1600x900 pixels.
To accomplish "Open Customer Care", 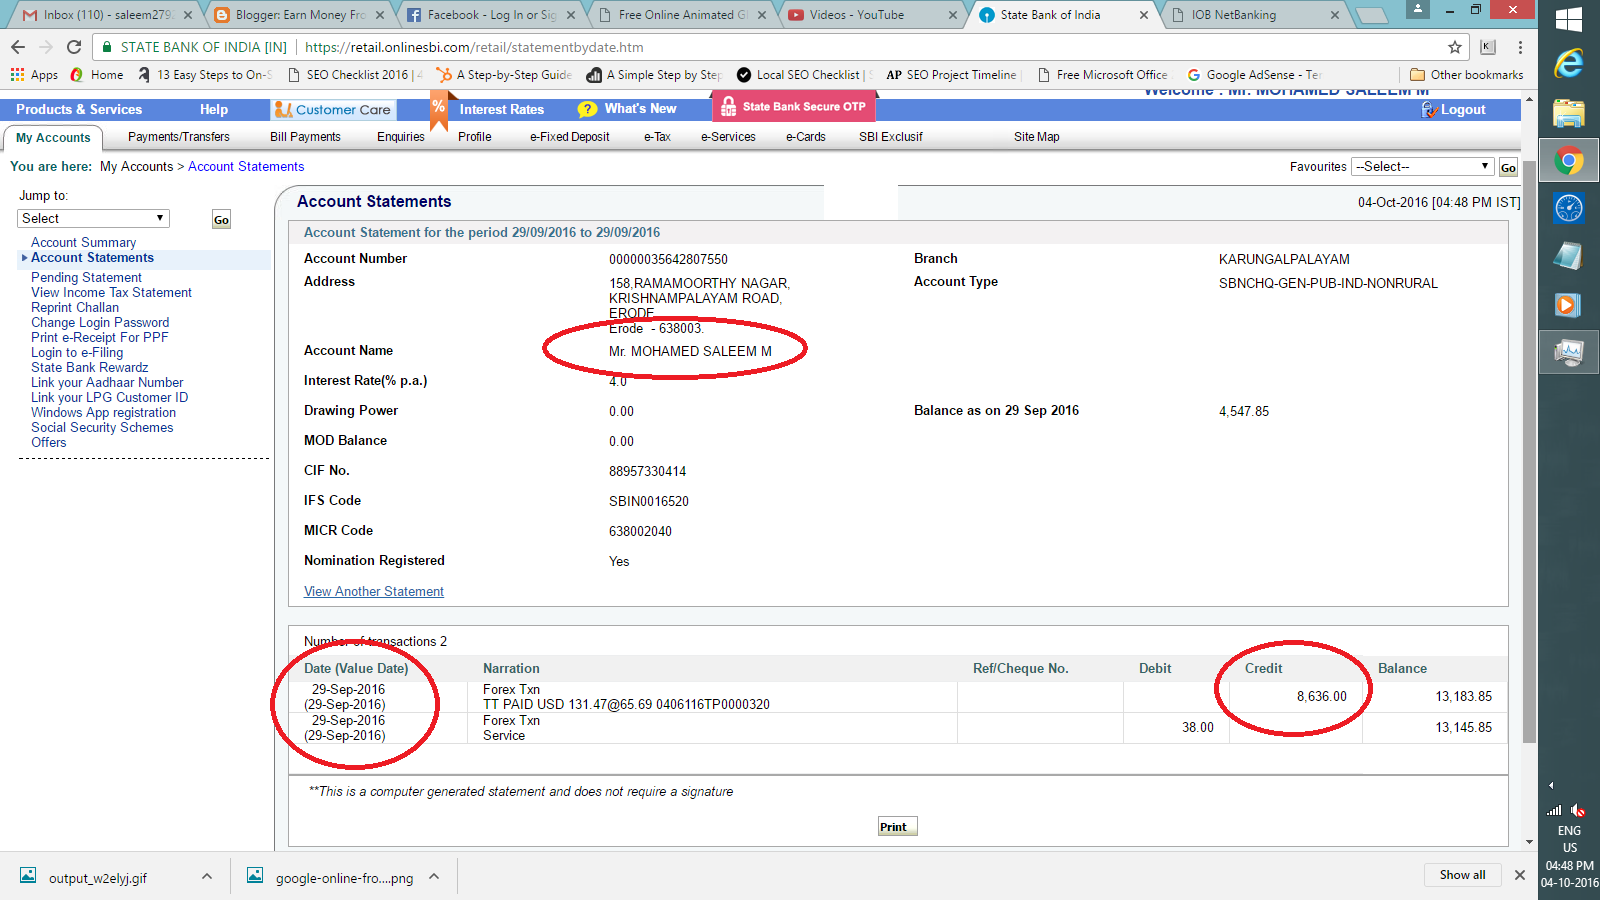I will click(333, 110).
